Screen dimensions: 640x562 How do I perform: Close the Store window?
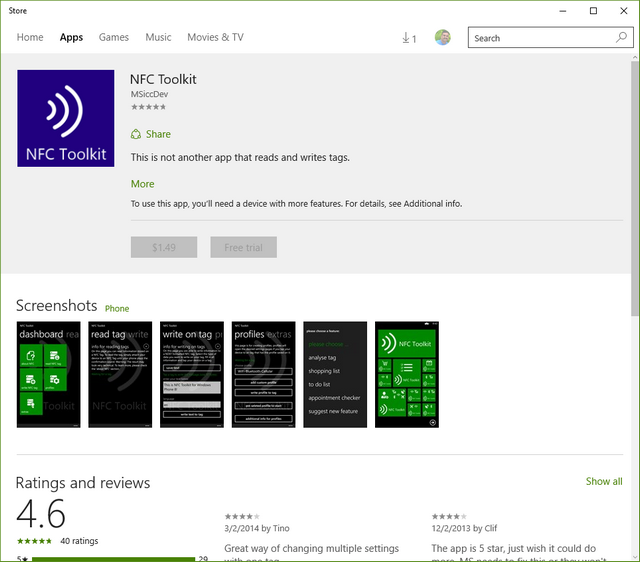coord(624,11)
